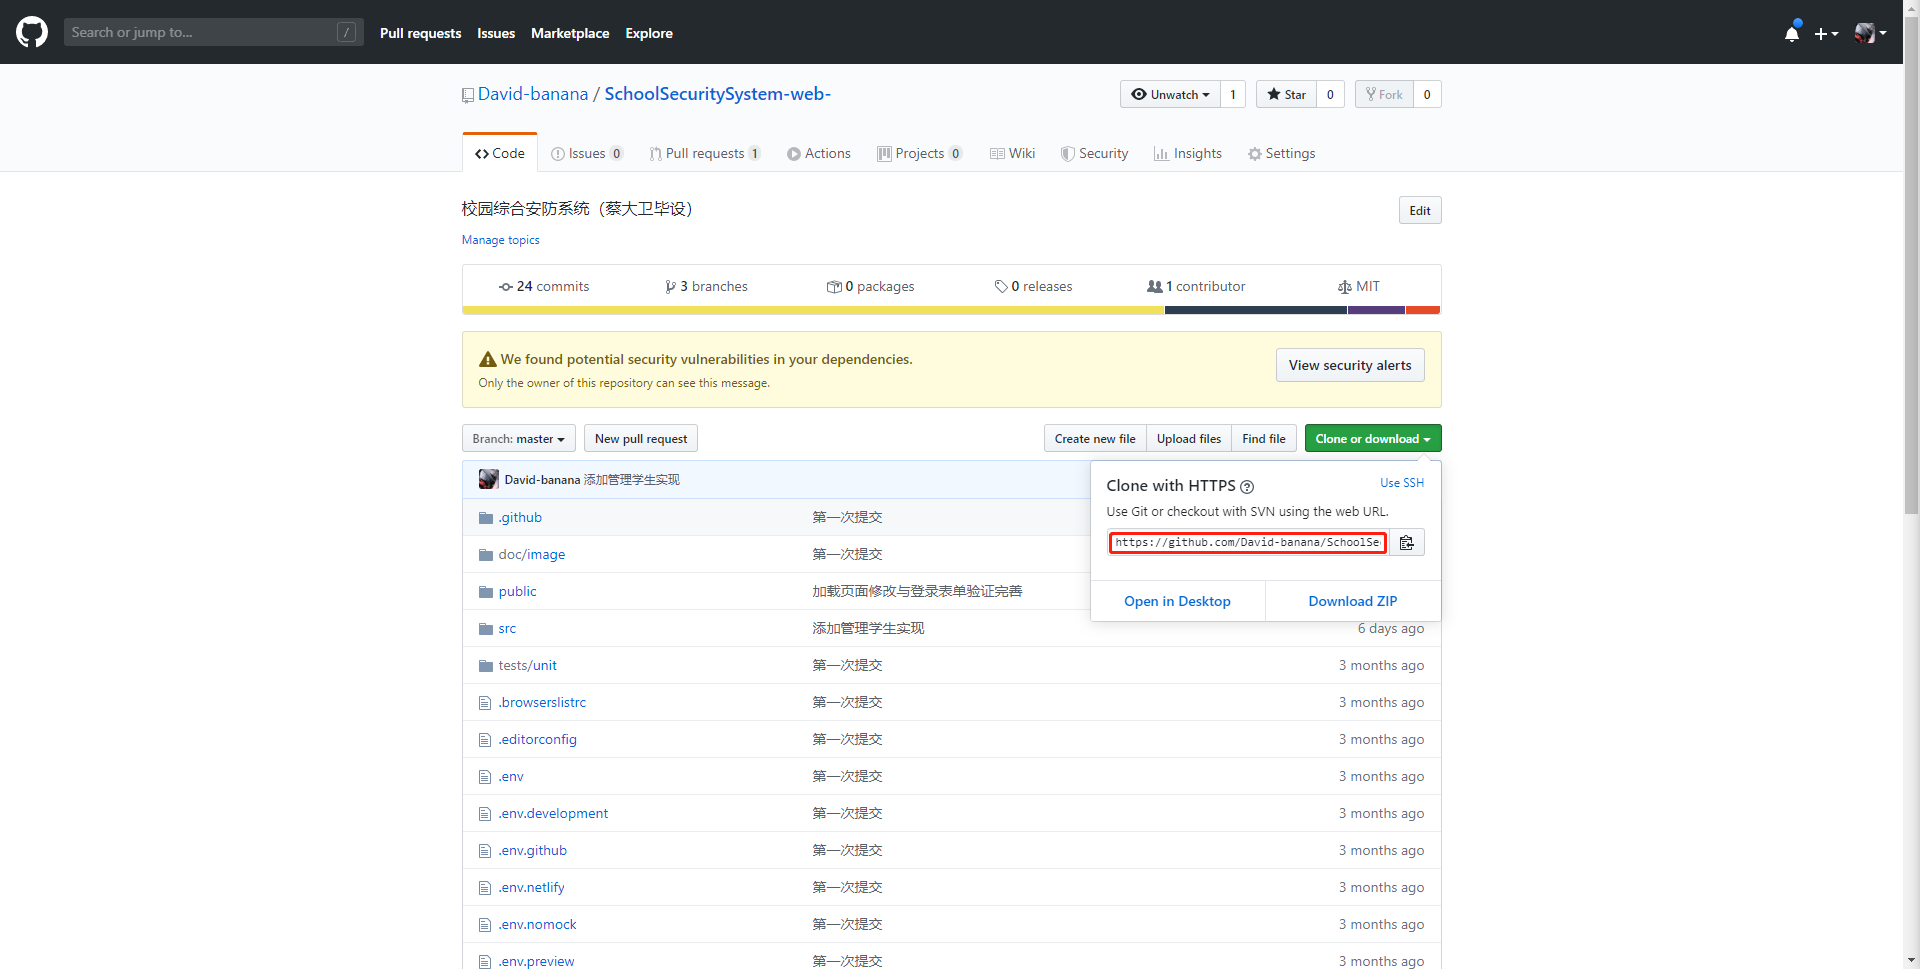View the 0 releases

pyautogui.click(x=1033, y=286)
